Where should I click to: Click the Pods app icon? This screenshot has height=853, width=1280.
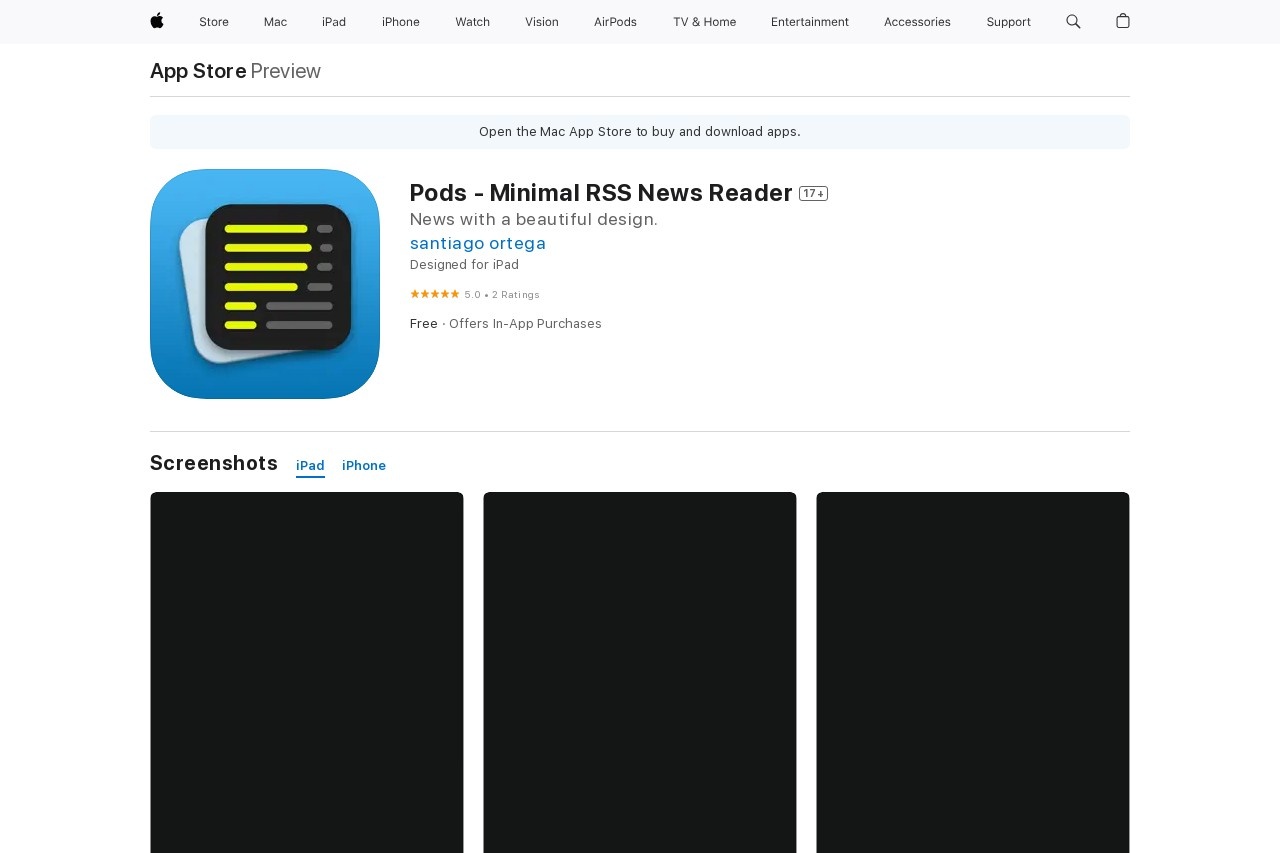[265, 284]
